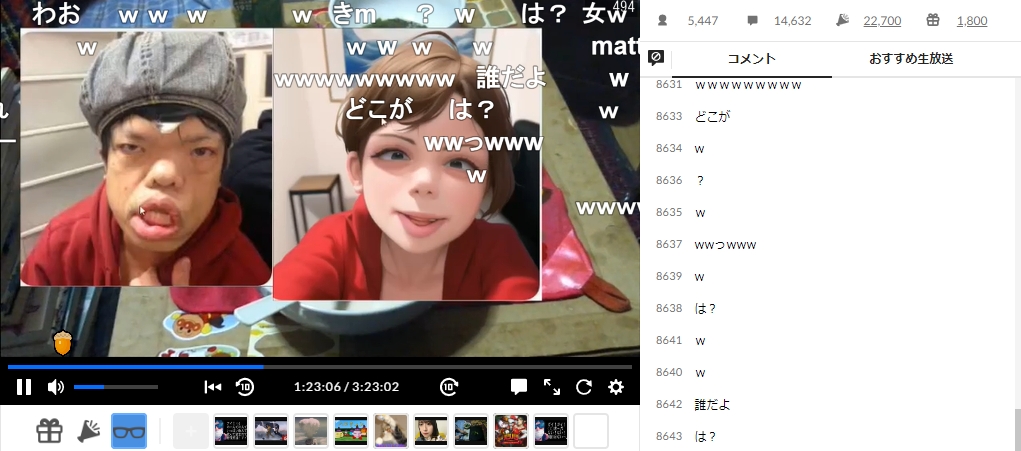The height and width of the screenshot is (451, 1021).
Task: Open the 1,800 gift points link
Action: click(x=970, y=21)
